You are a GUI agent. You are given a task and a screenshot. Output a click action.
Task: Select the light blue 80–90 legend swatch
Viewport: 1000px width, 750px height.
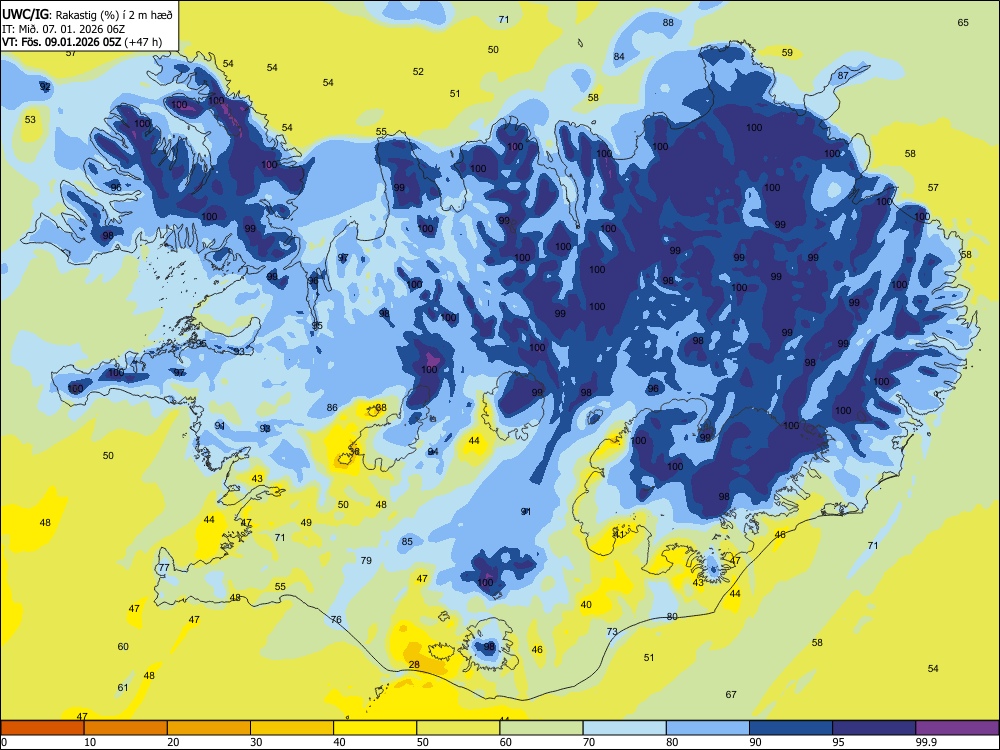pos(707,728)
